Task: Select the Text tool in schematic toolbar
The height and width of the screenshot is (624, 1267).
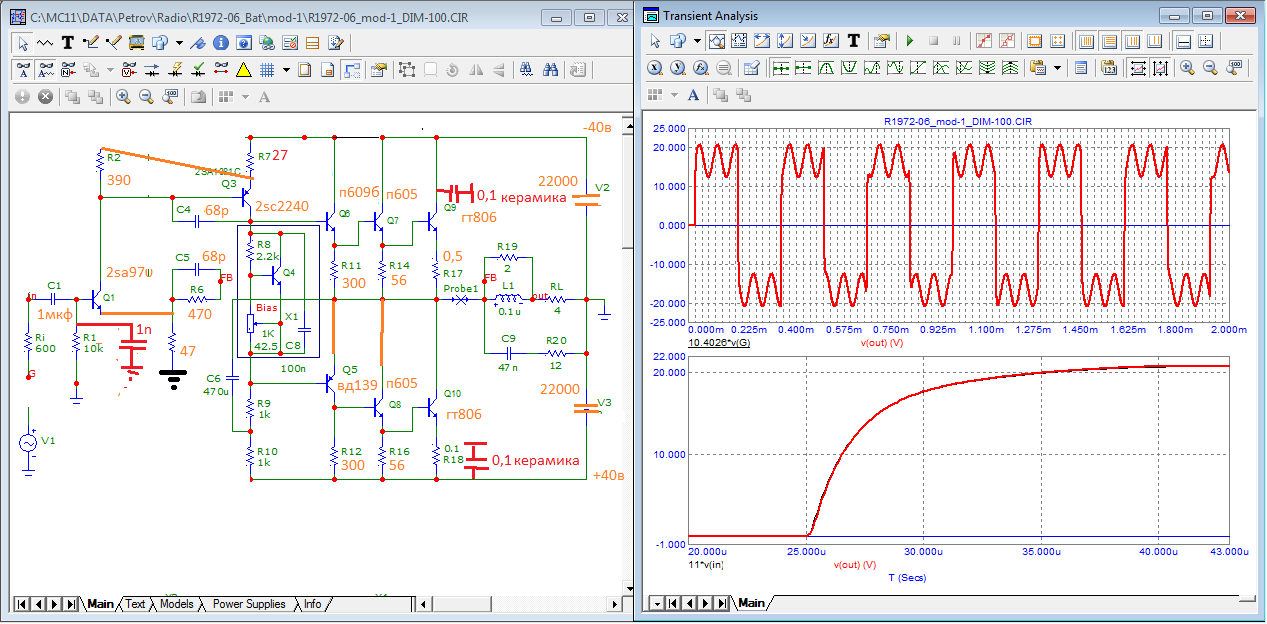Action: 68,43
